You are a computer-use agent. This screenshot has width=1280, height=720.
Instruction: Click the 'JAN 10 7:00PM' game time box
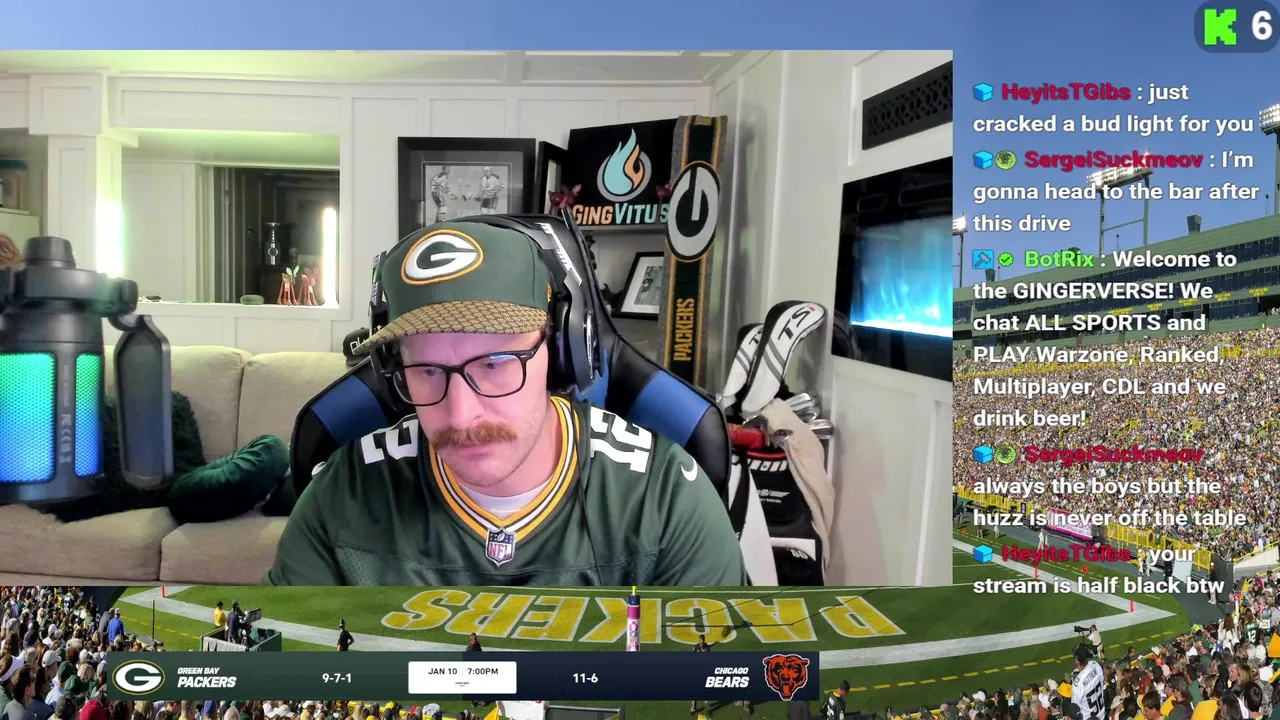coord(462,677)
